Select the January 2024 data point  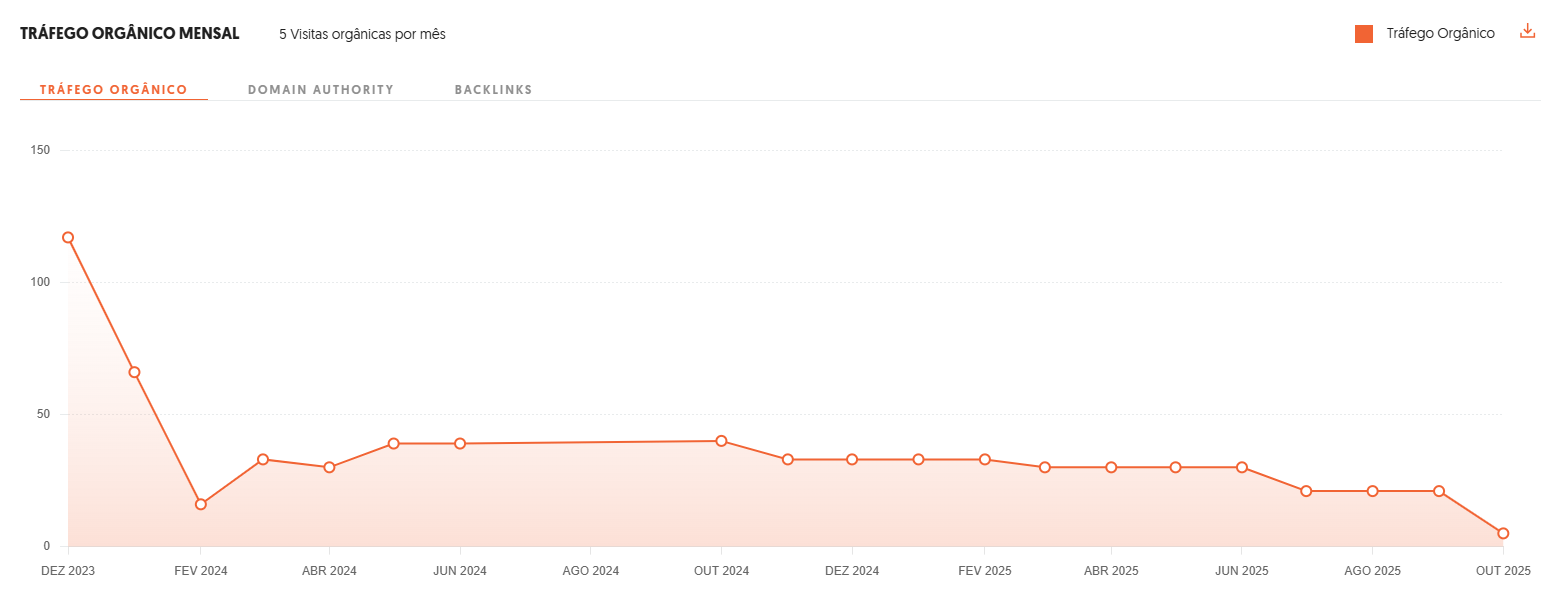134,372
